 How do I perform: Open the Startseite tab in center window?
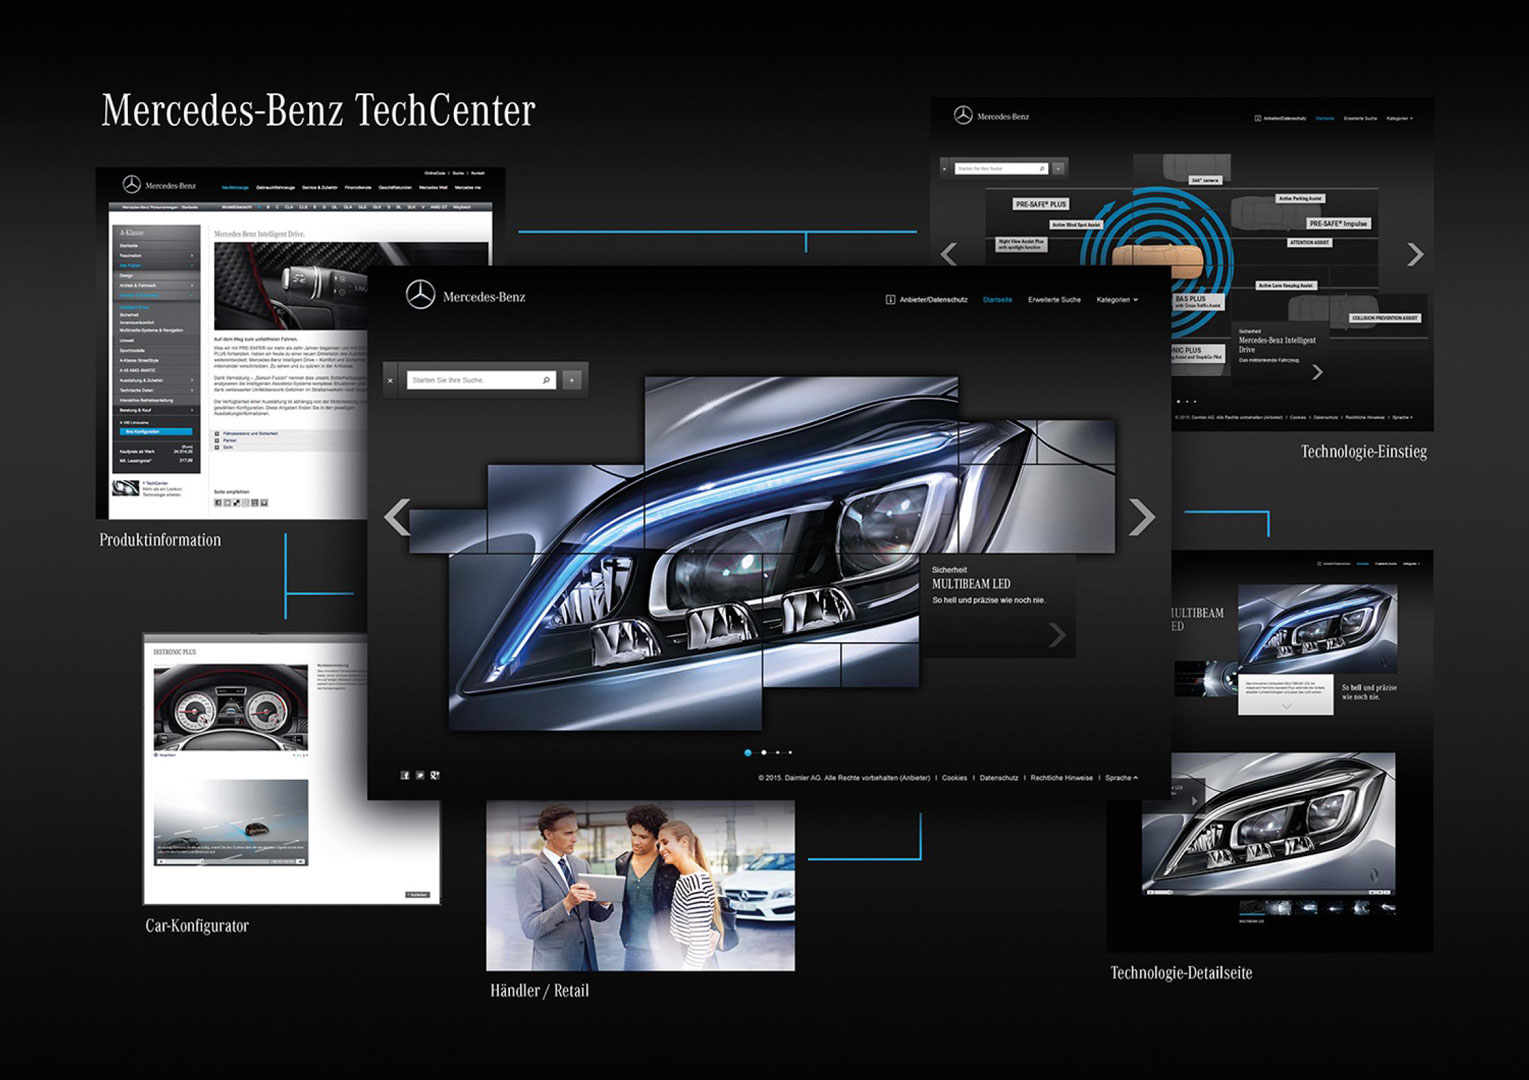(x=997, y=300)
